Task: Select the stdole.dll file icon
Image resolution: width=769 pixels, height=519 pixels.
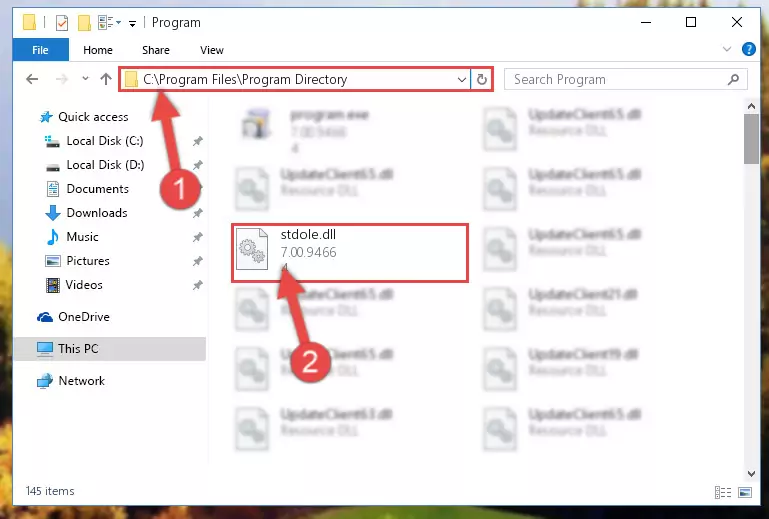Action: coord(252,249)
